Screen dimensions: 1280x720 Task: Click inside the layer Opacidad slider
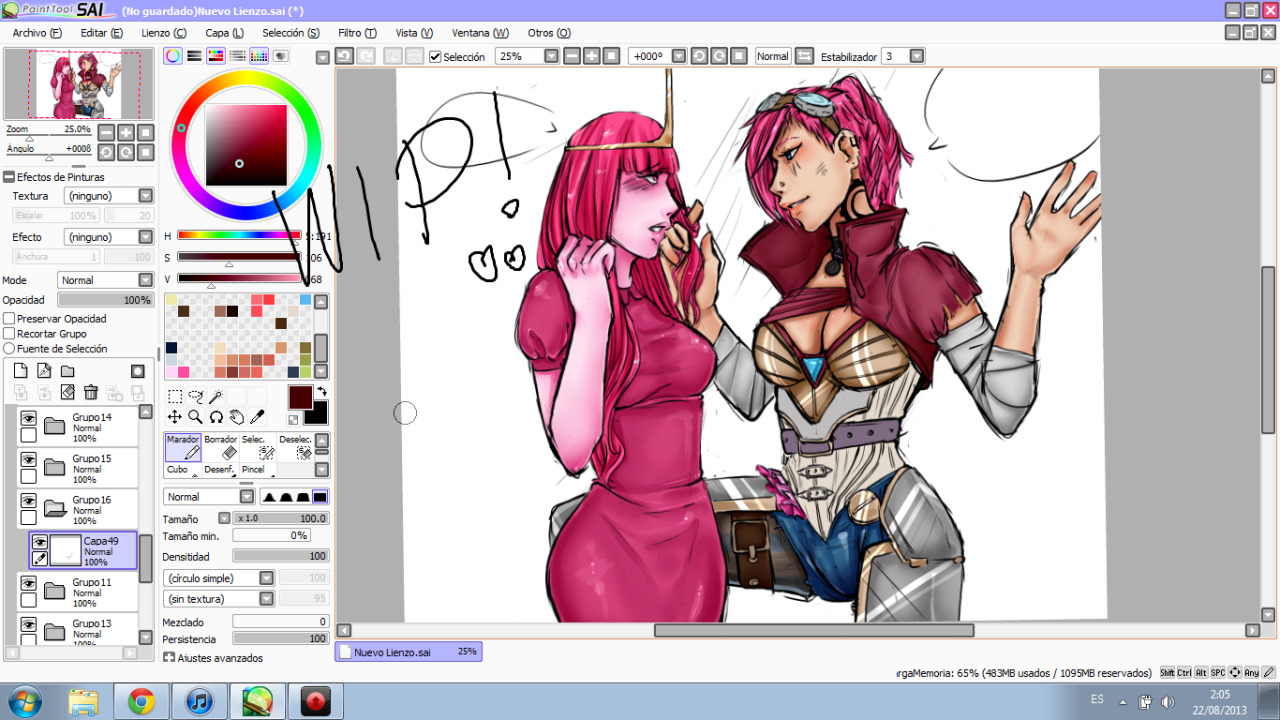click(105, 300)
